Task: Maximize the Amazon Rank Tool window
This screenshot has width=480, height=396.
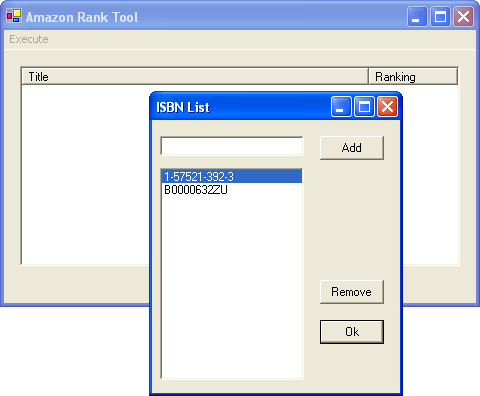Action: 440,16
